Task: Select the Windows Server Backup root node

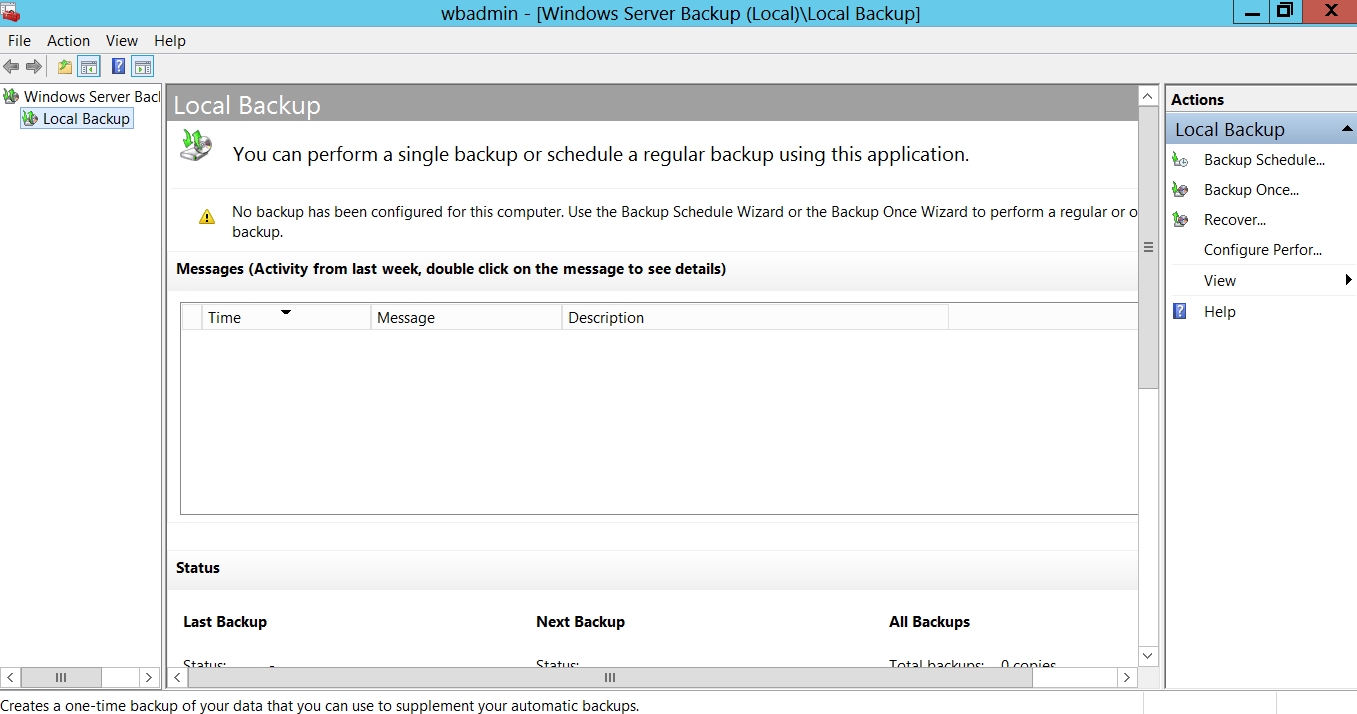Action: 91,97
